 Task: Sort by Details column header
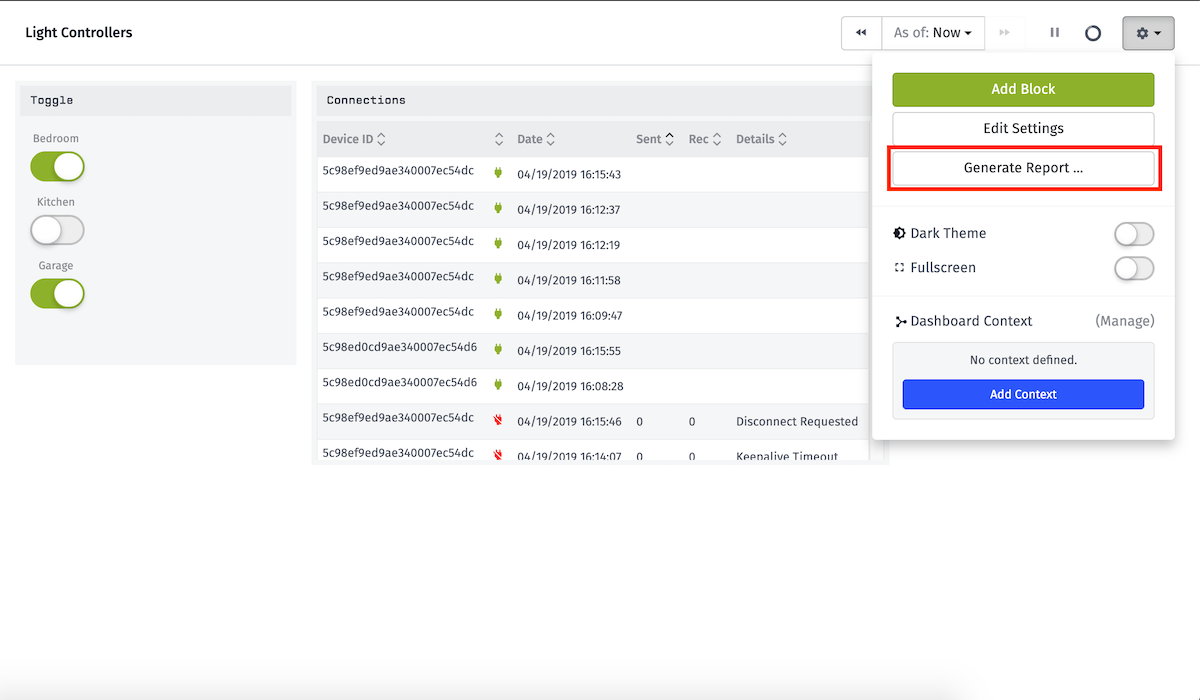tap(761, 139)
